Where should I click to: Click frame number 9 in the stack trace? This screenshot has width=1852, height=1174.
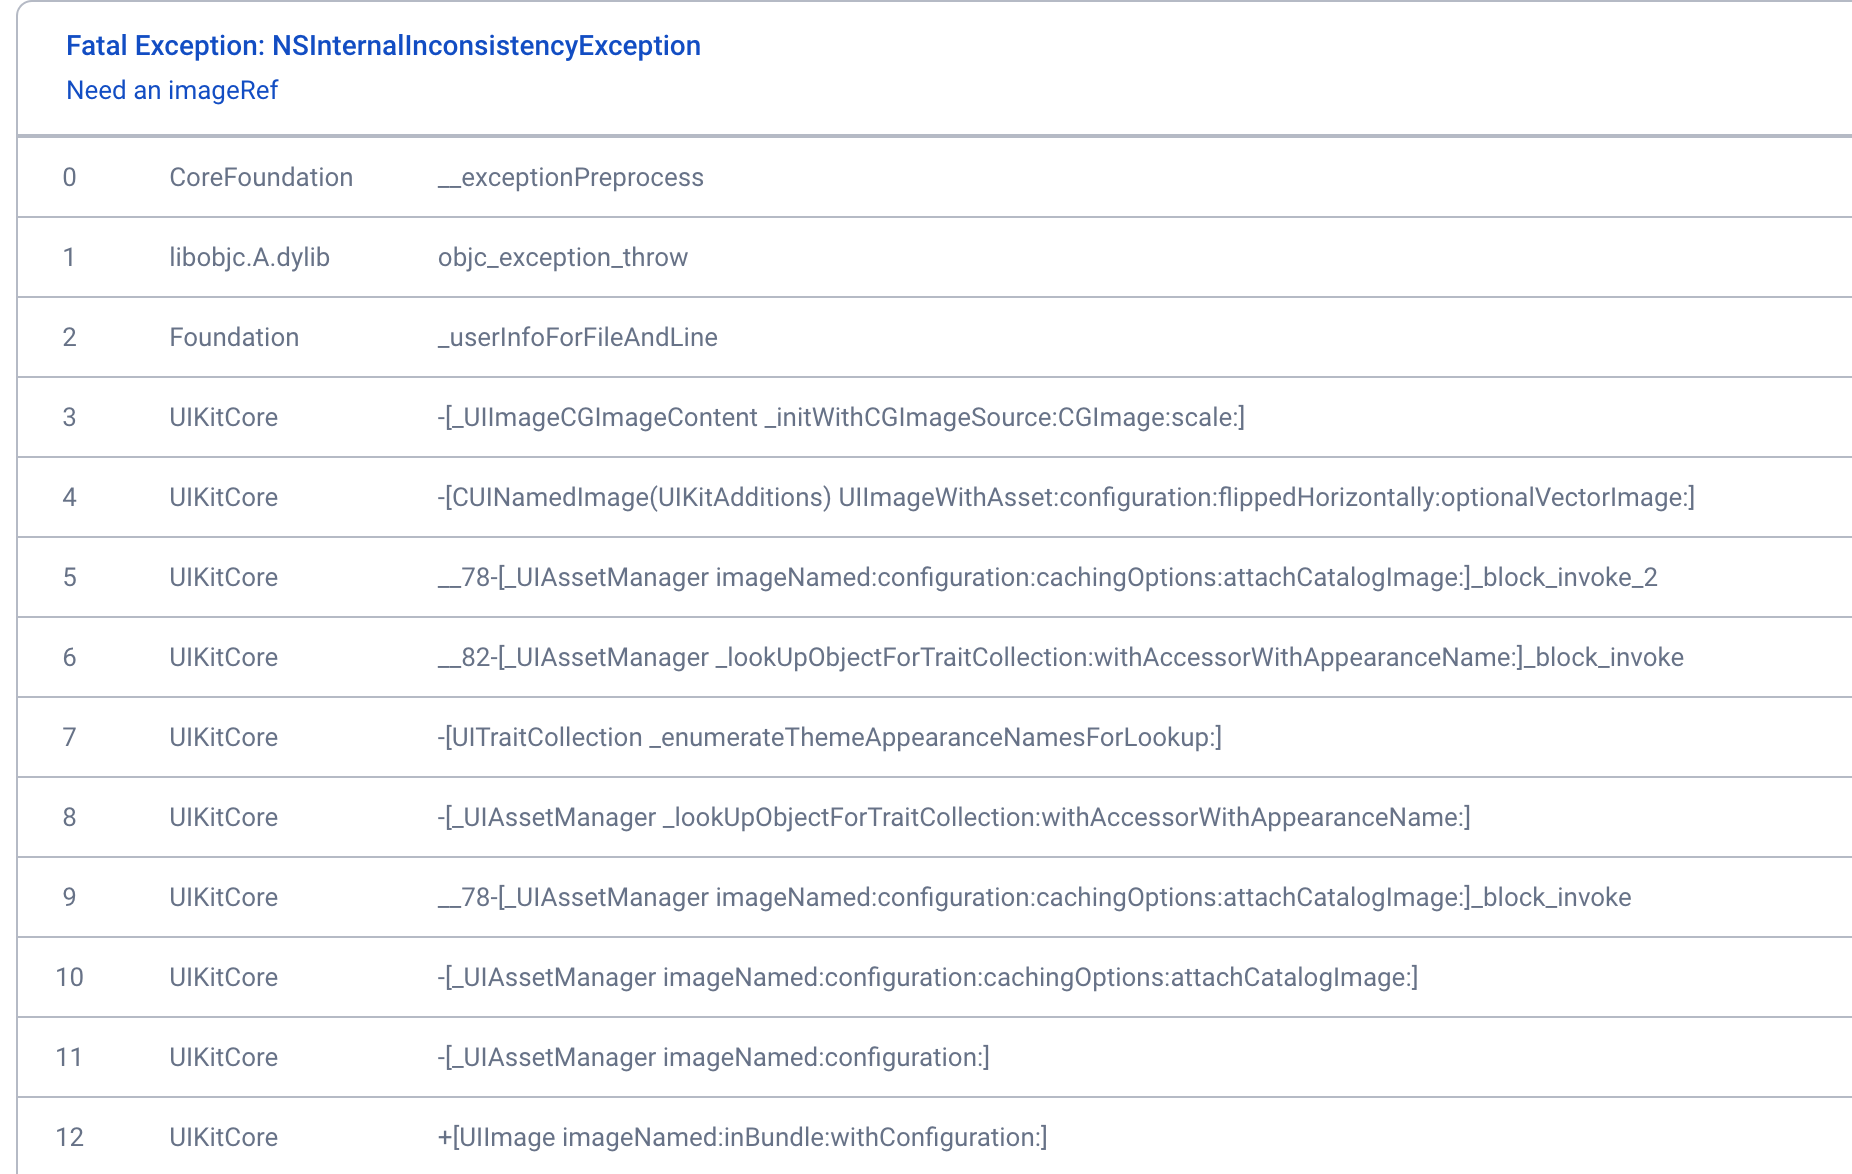click(x=69, y=897)
